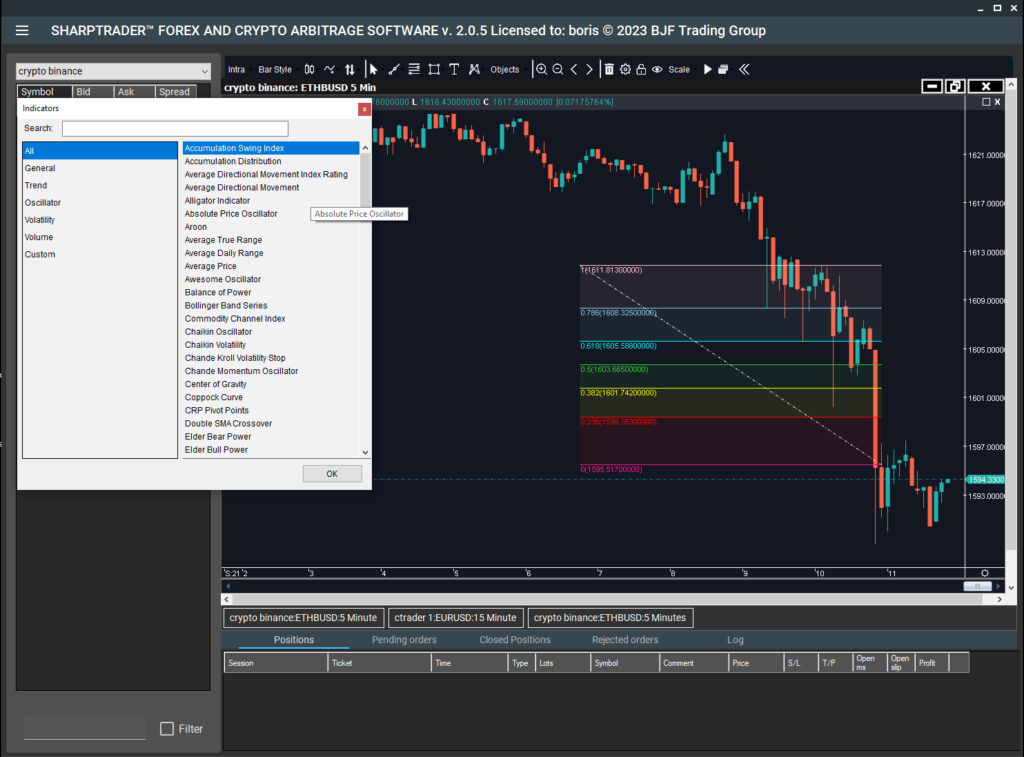The width and height of the screenshot is (1024, 757).
Task: Click OK in Indicators dialog
Action: coord(332,474)
